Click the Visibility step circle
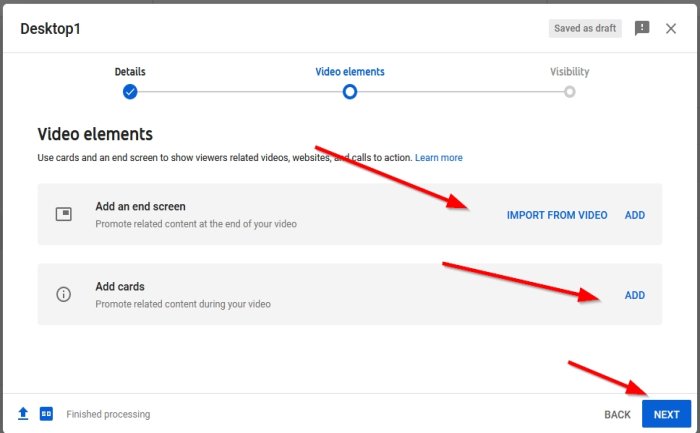 tap(570, 92)
